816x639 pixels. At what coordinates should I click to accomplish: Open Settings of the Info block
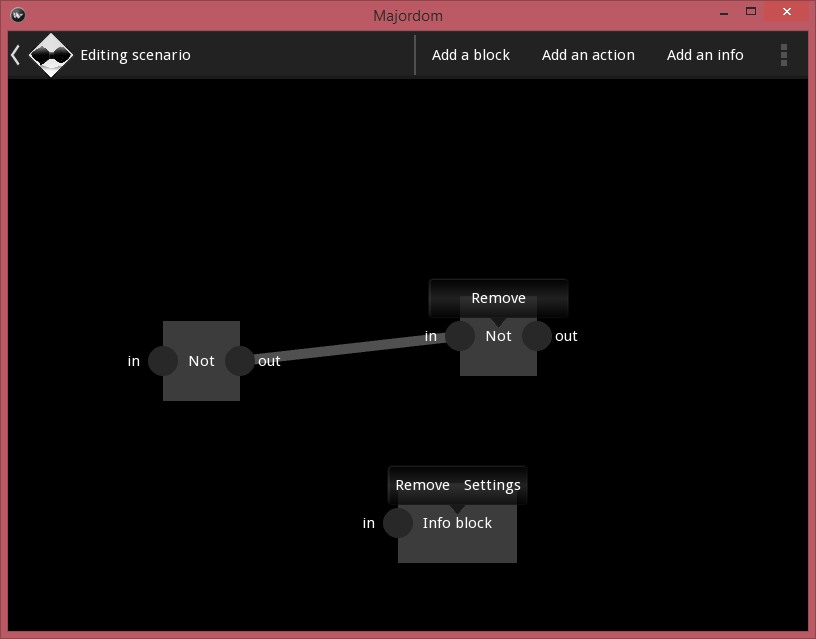pyautogui.click(x=491, y=484)
